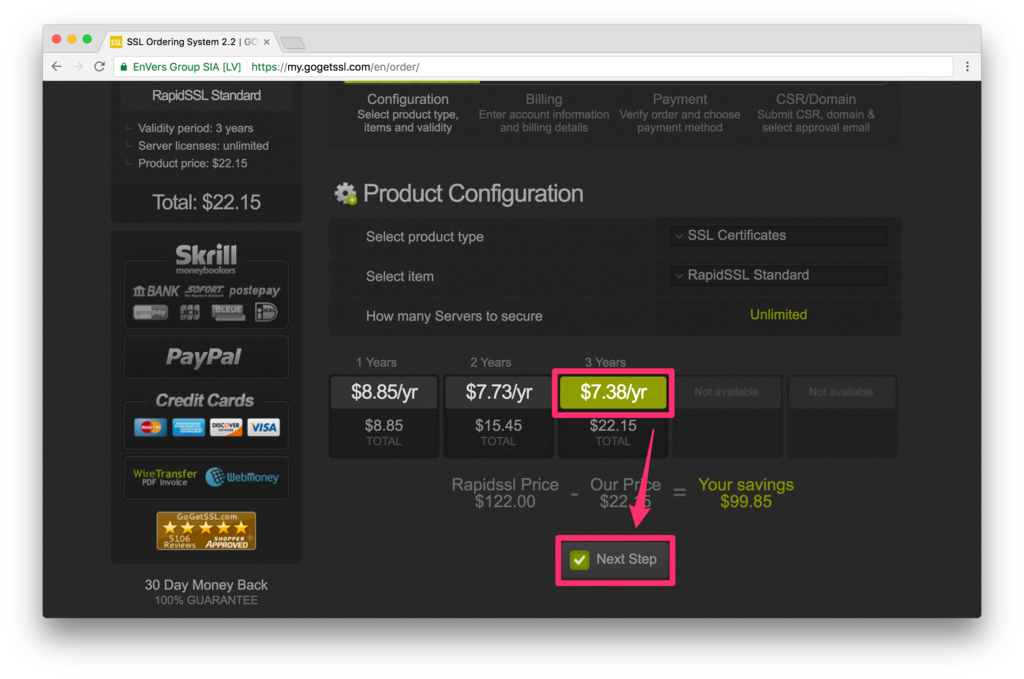Click the SSL favicon on the tab

tap(116, 42)
